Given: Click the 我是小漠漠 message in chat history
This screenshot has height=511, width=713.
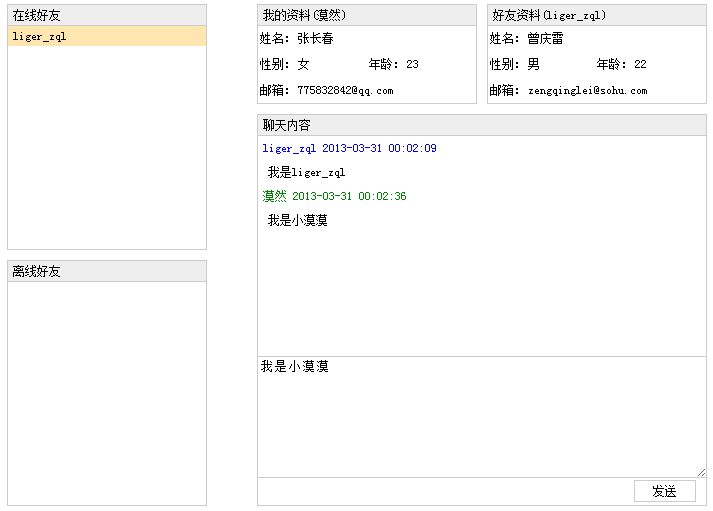Looking at the screenshot, I should pyautogui.click(x=297, y=220).
